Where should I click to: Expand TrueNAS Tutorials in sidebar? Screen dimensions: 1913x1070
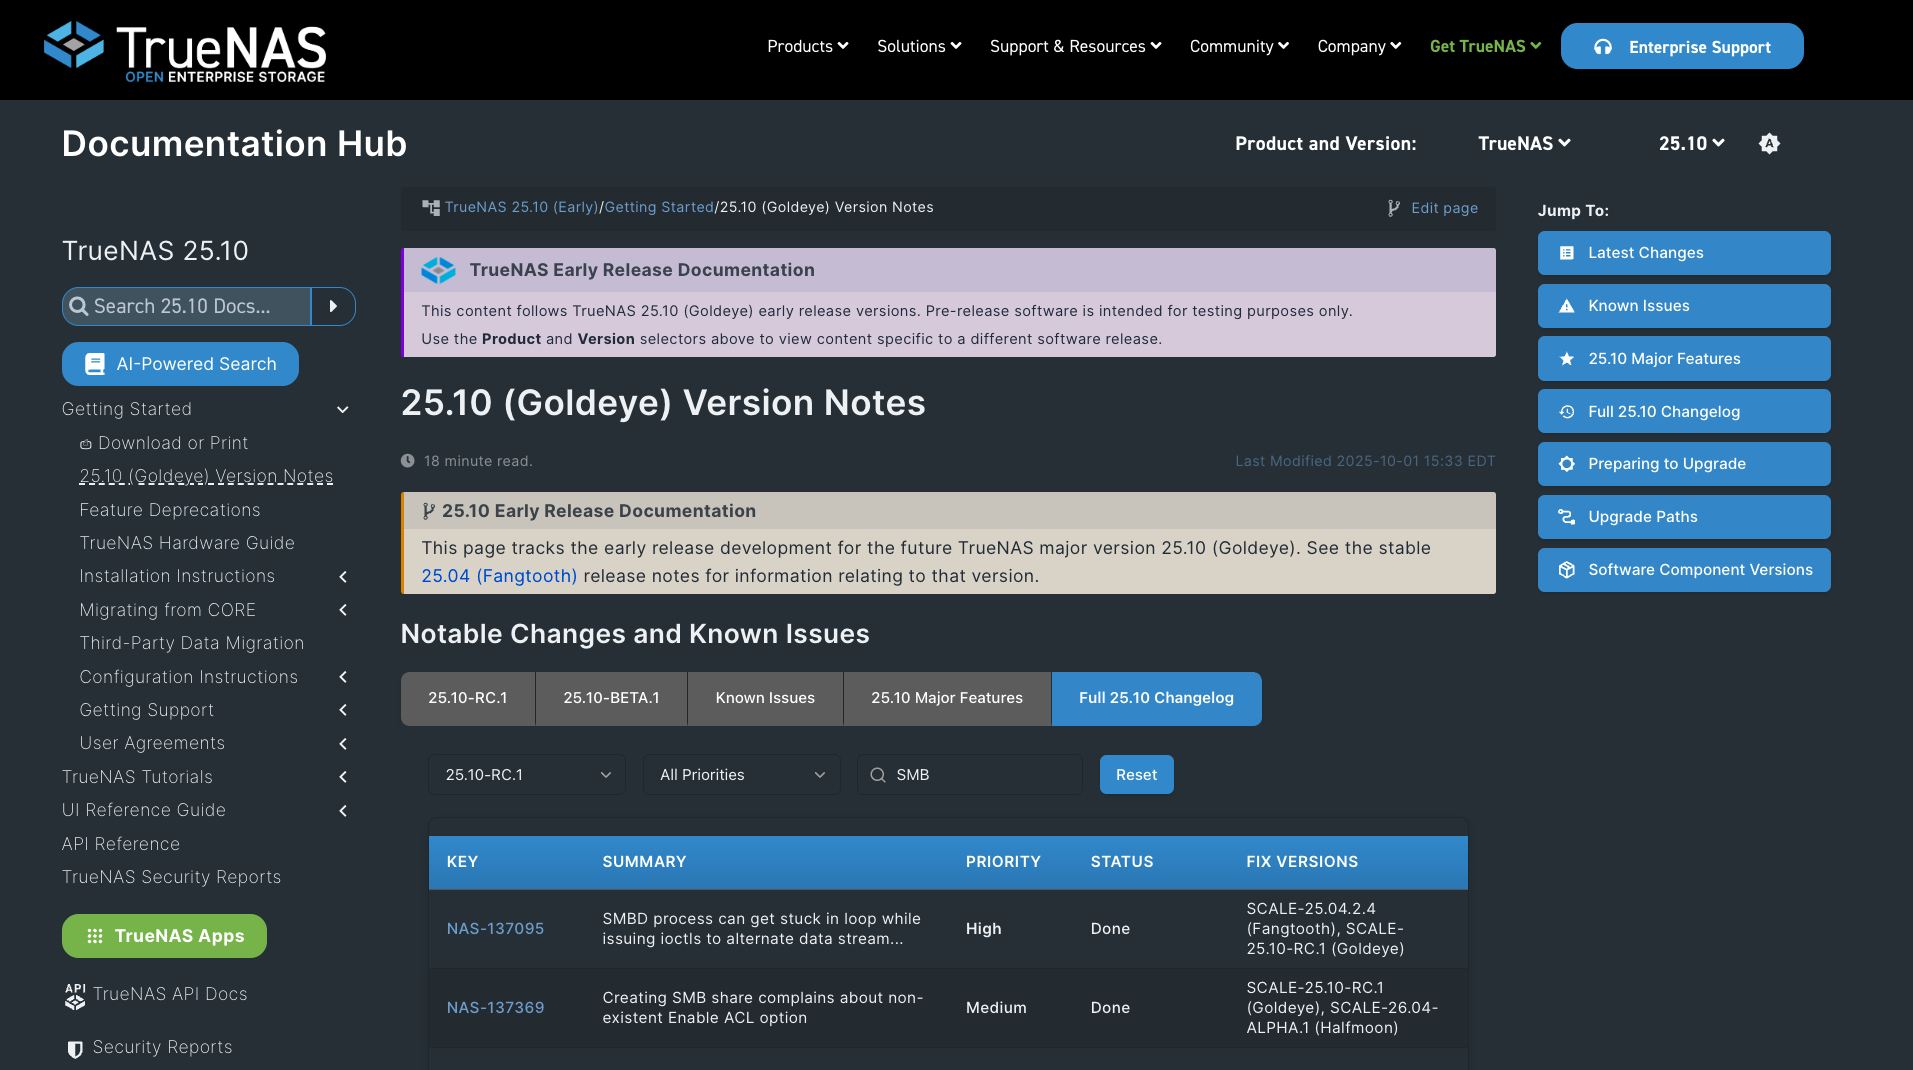tap(343, 777)
